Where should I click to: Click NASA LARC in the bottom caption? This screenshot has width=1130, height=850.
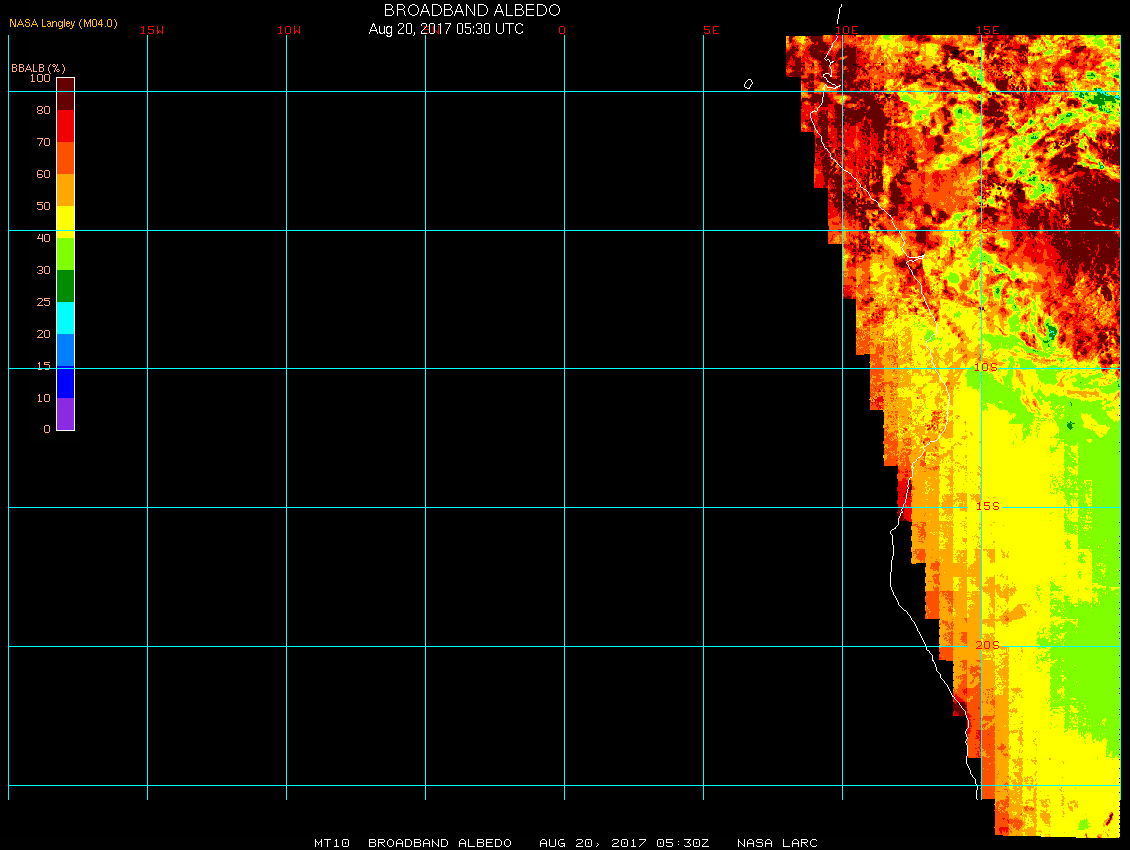(777, 843)
